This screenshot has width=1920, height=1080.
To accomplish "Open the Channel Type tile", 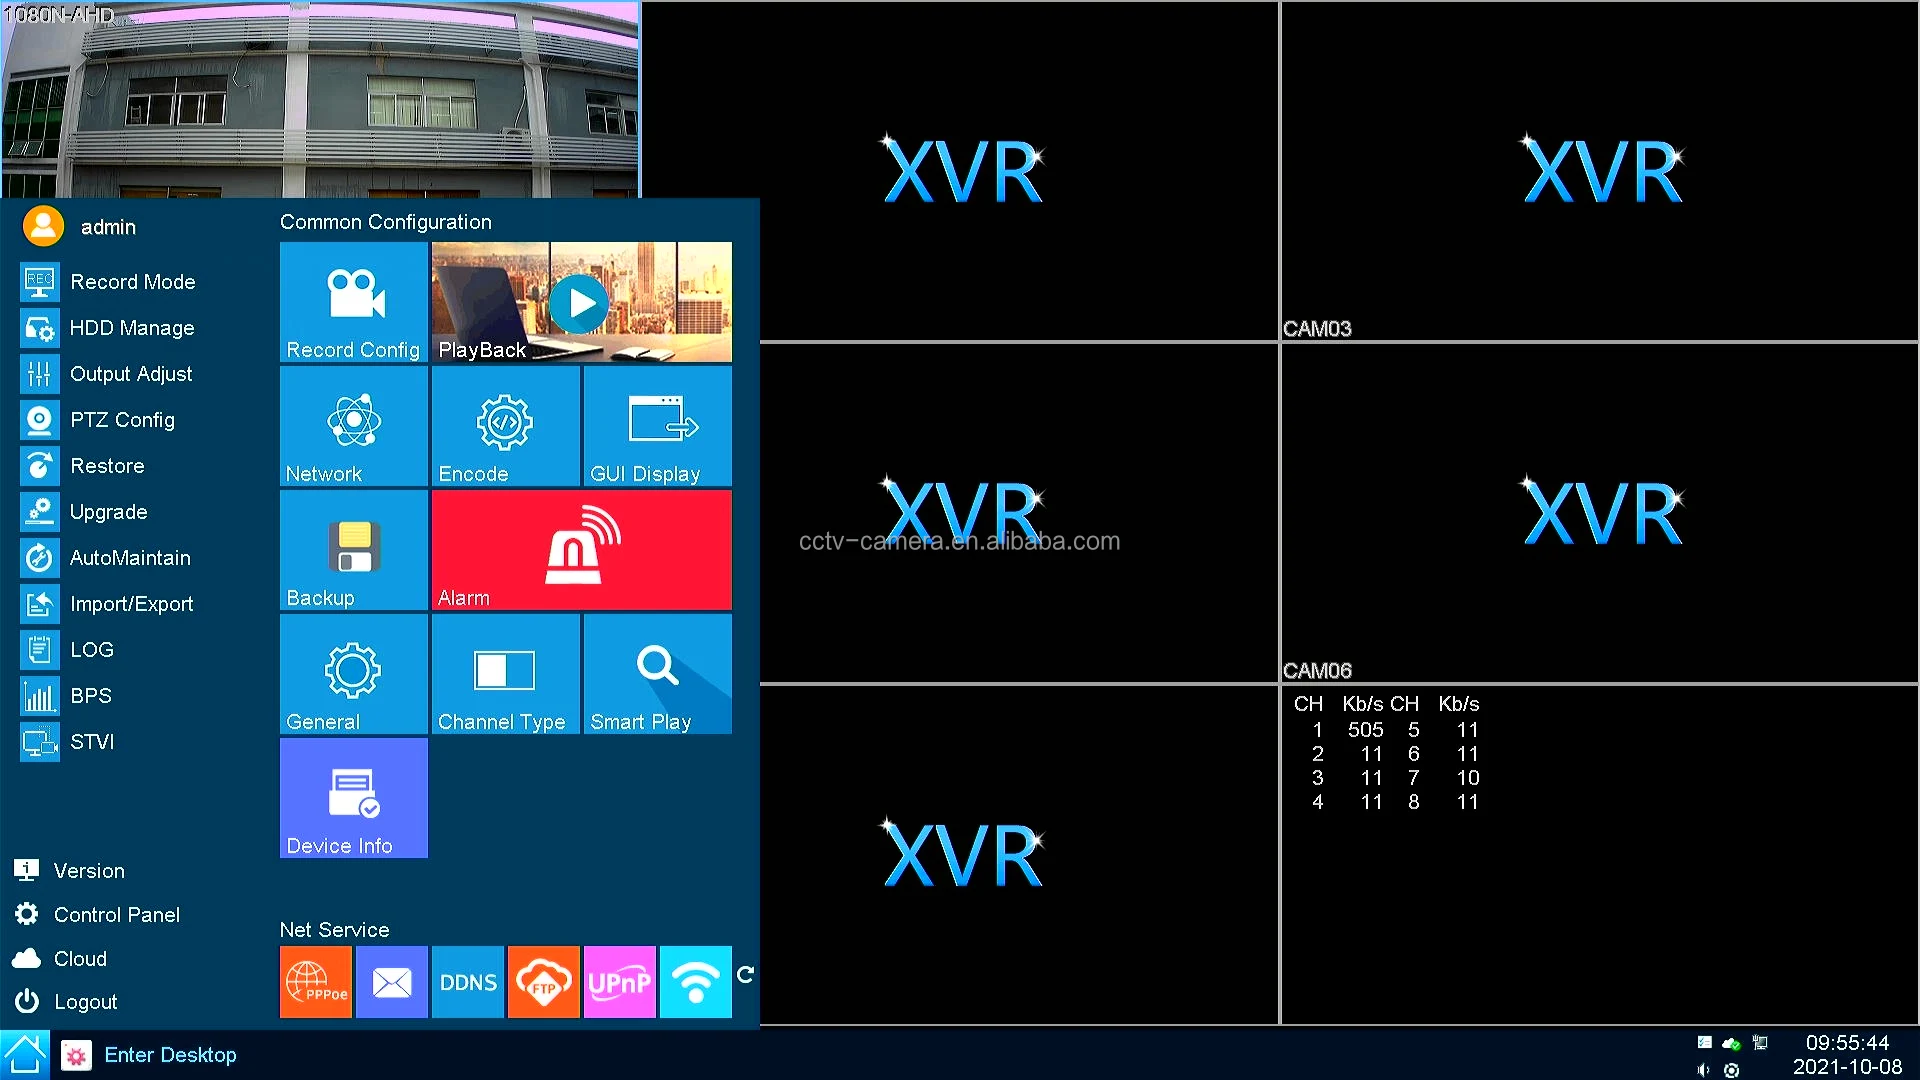I will [x=505, y=674].
